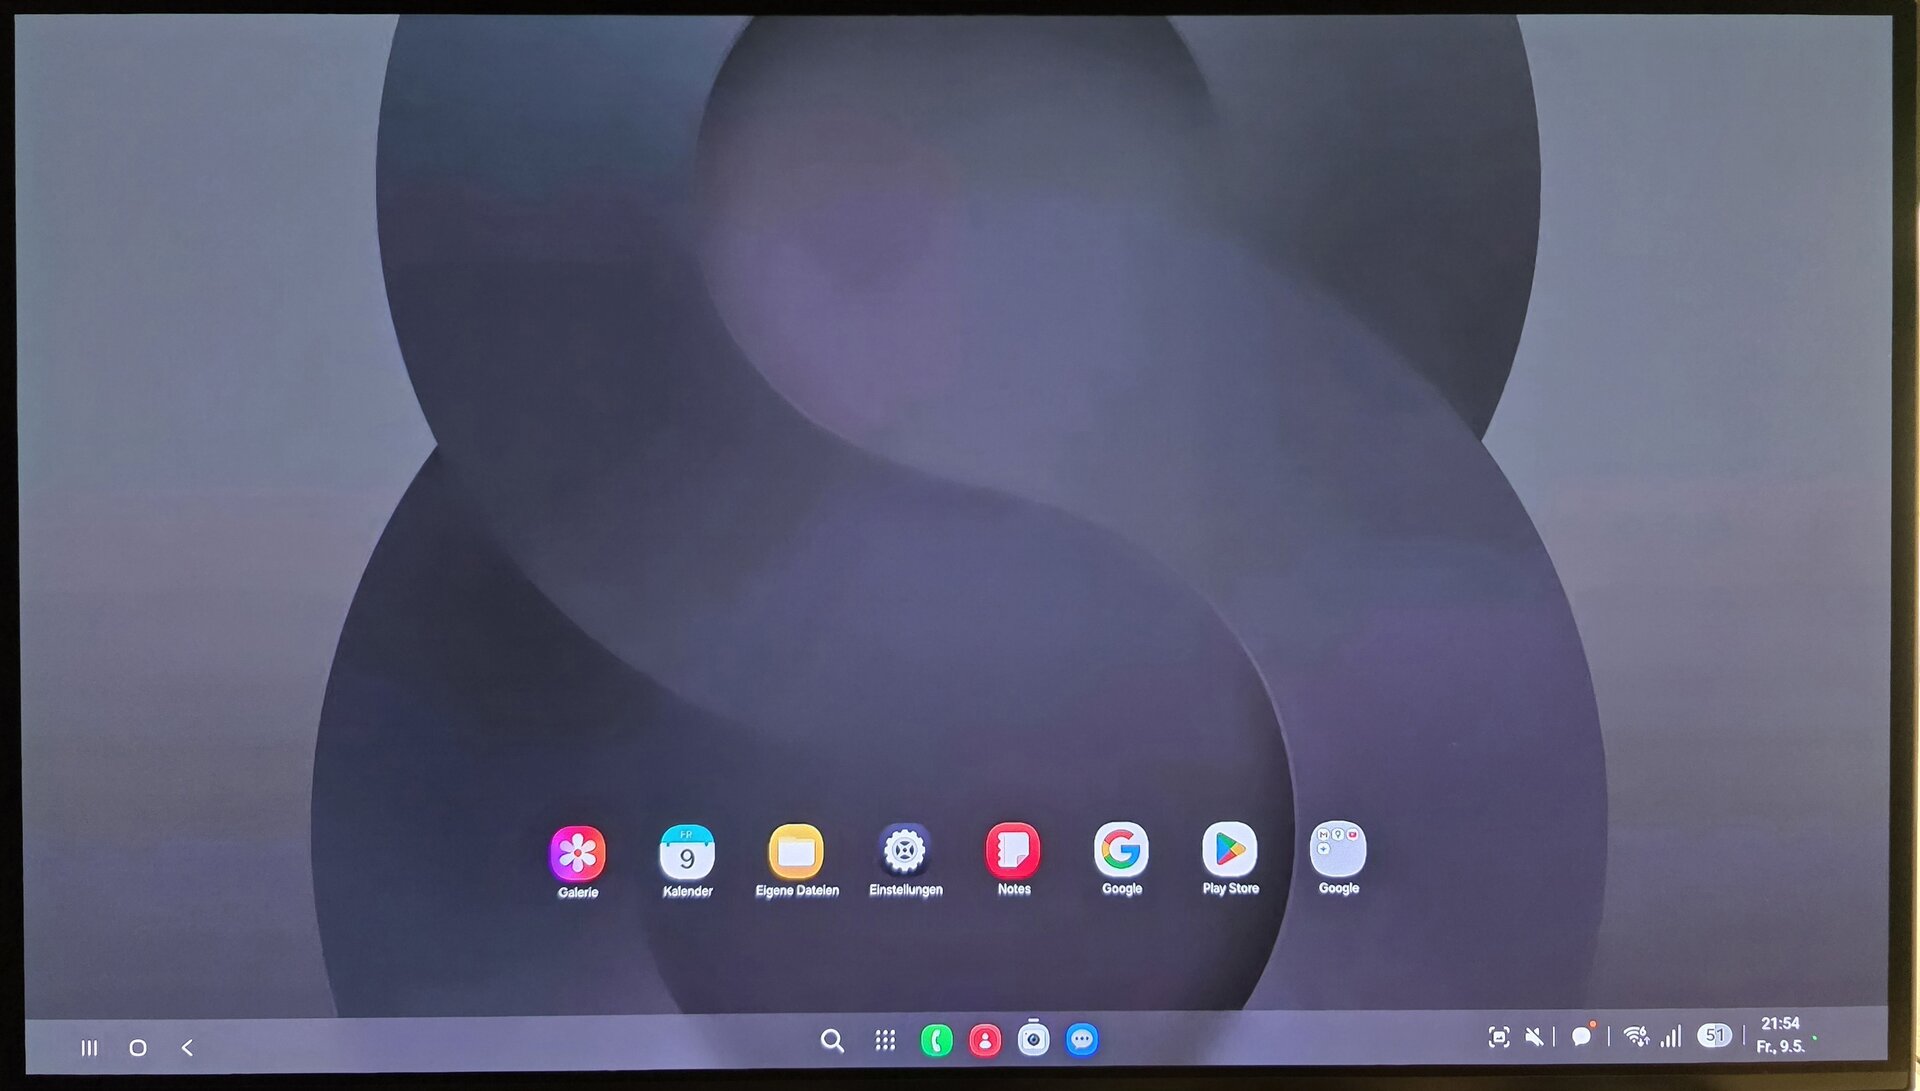
Task: Open the Kalender app
Action: tap(686, 852)
